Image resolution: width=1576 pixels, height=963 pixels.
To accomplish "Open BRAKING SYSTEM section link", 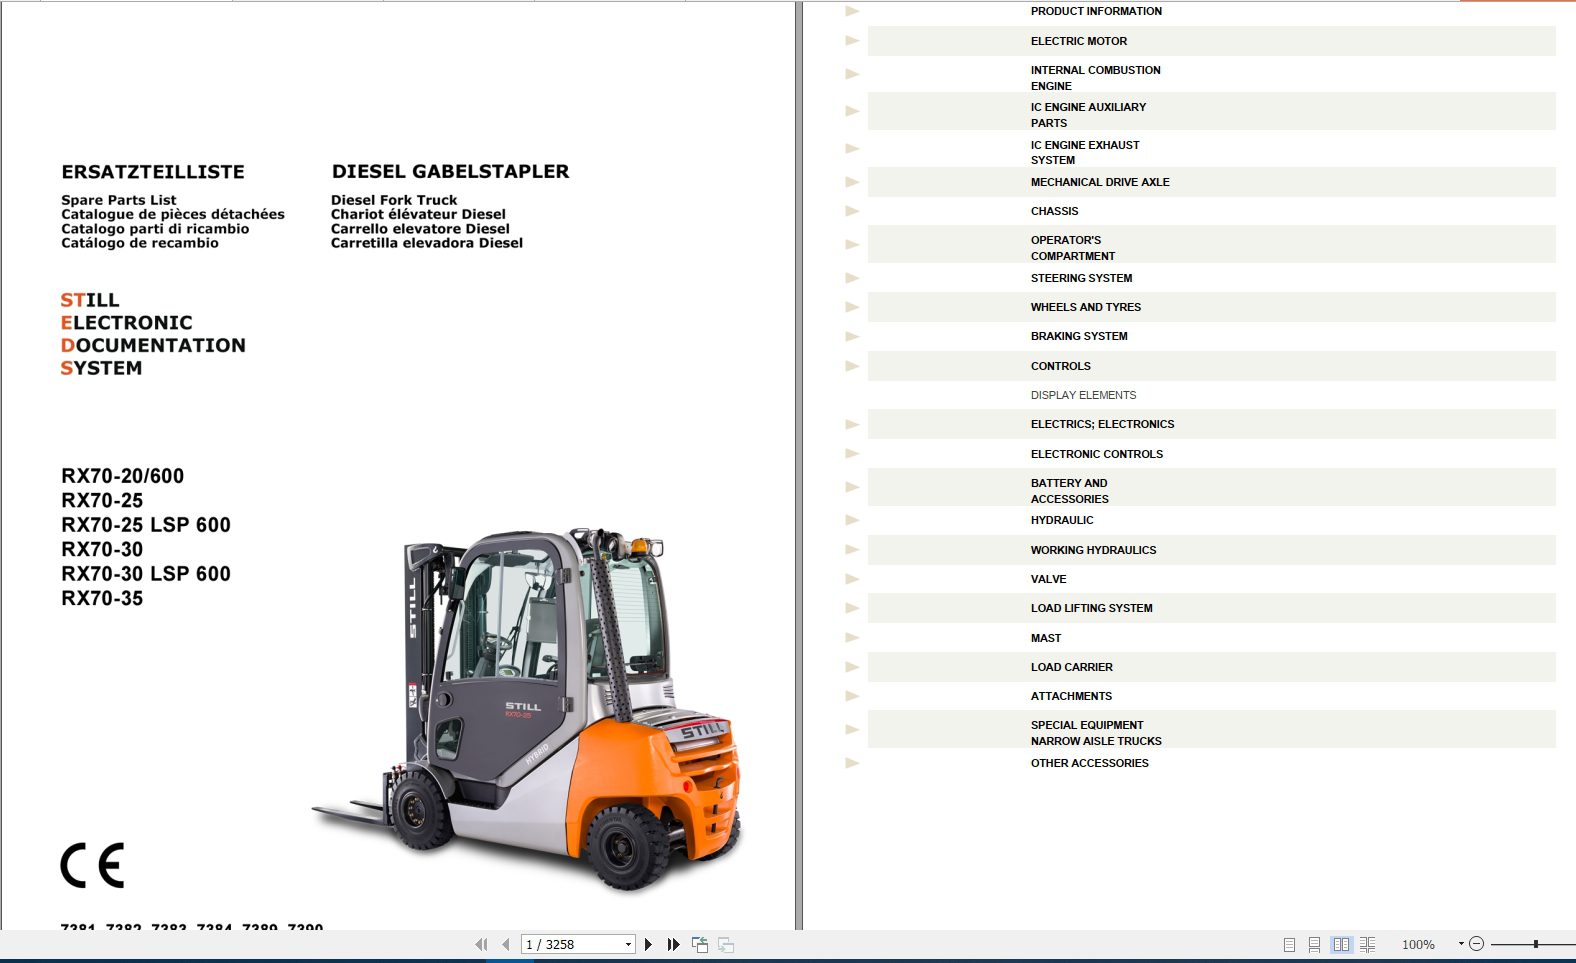I will (x=1079, y=336).
